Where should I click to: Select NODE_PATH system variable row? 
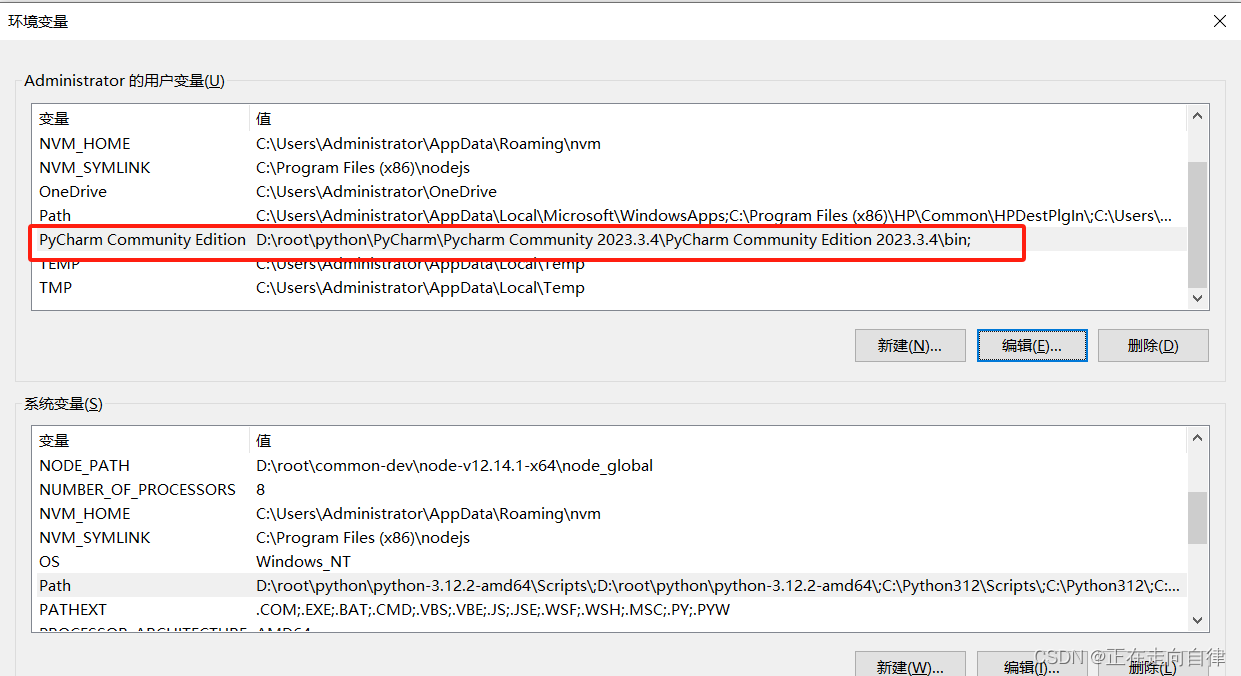(x=85, y=466)
